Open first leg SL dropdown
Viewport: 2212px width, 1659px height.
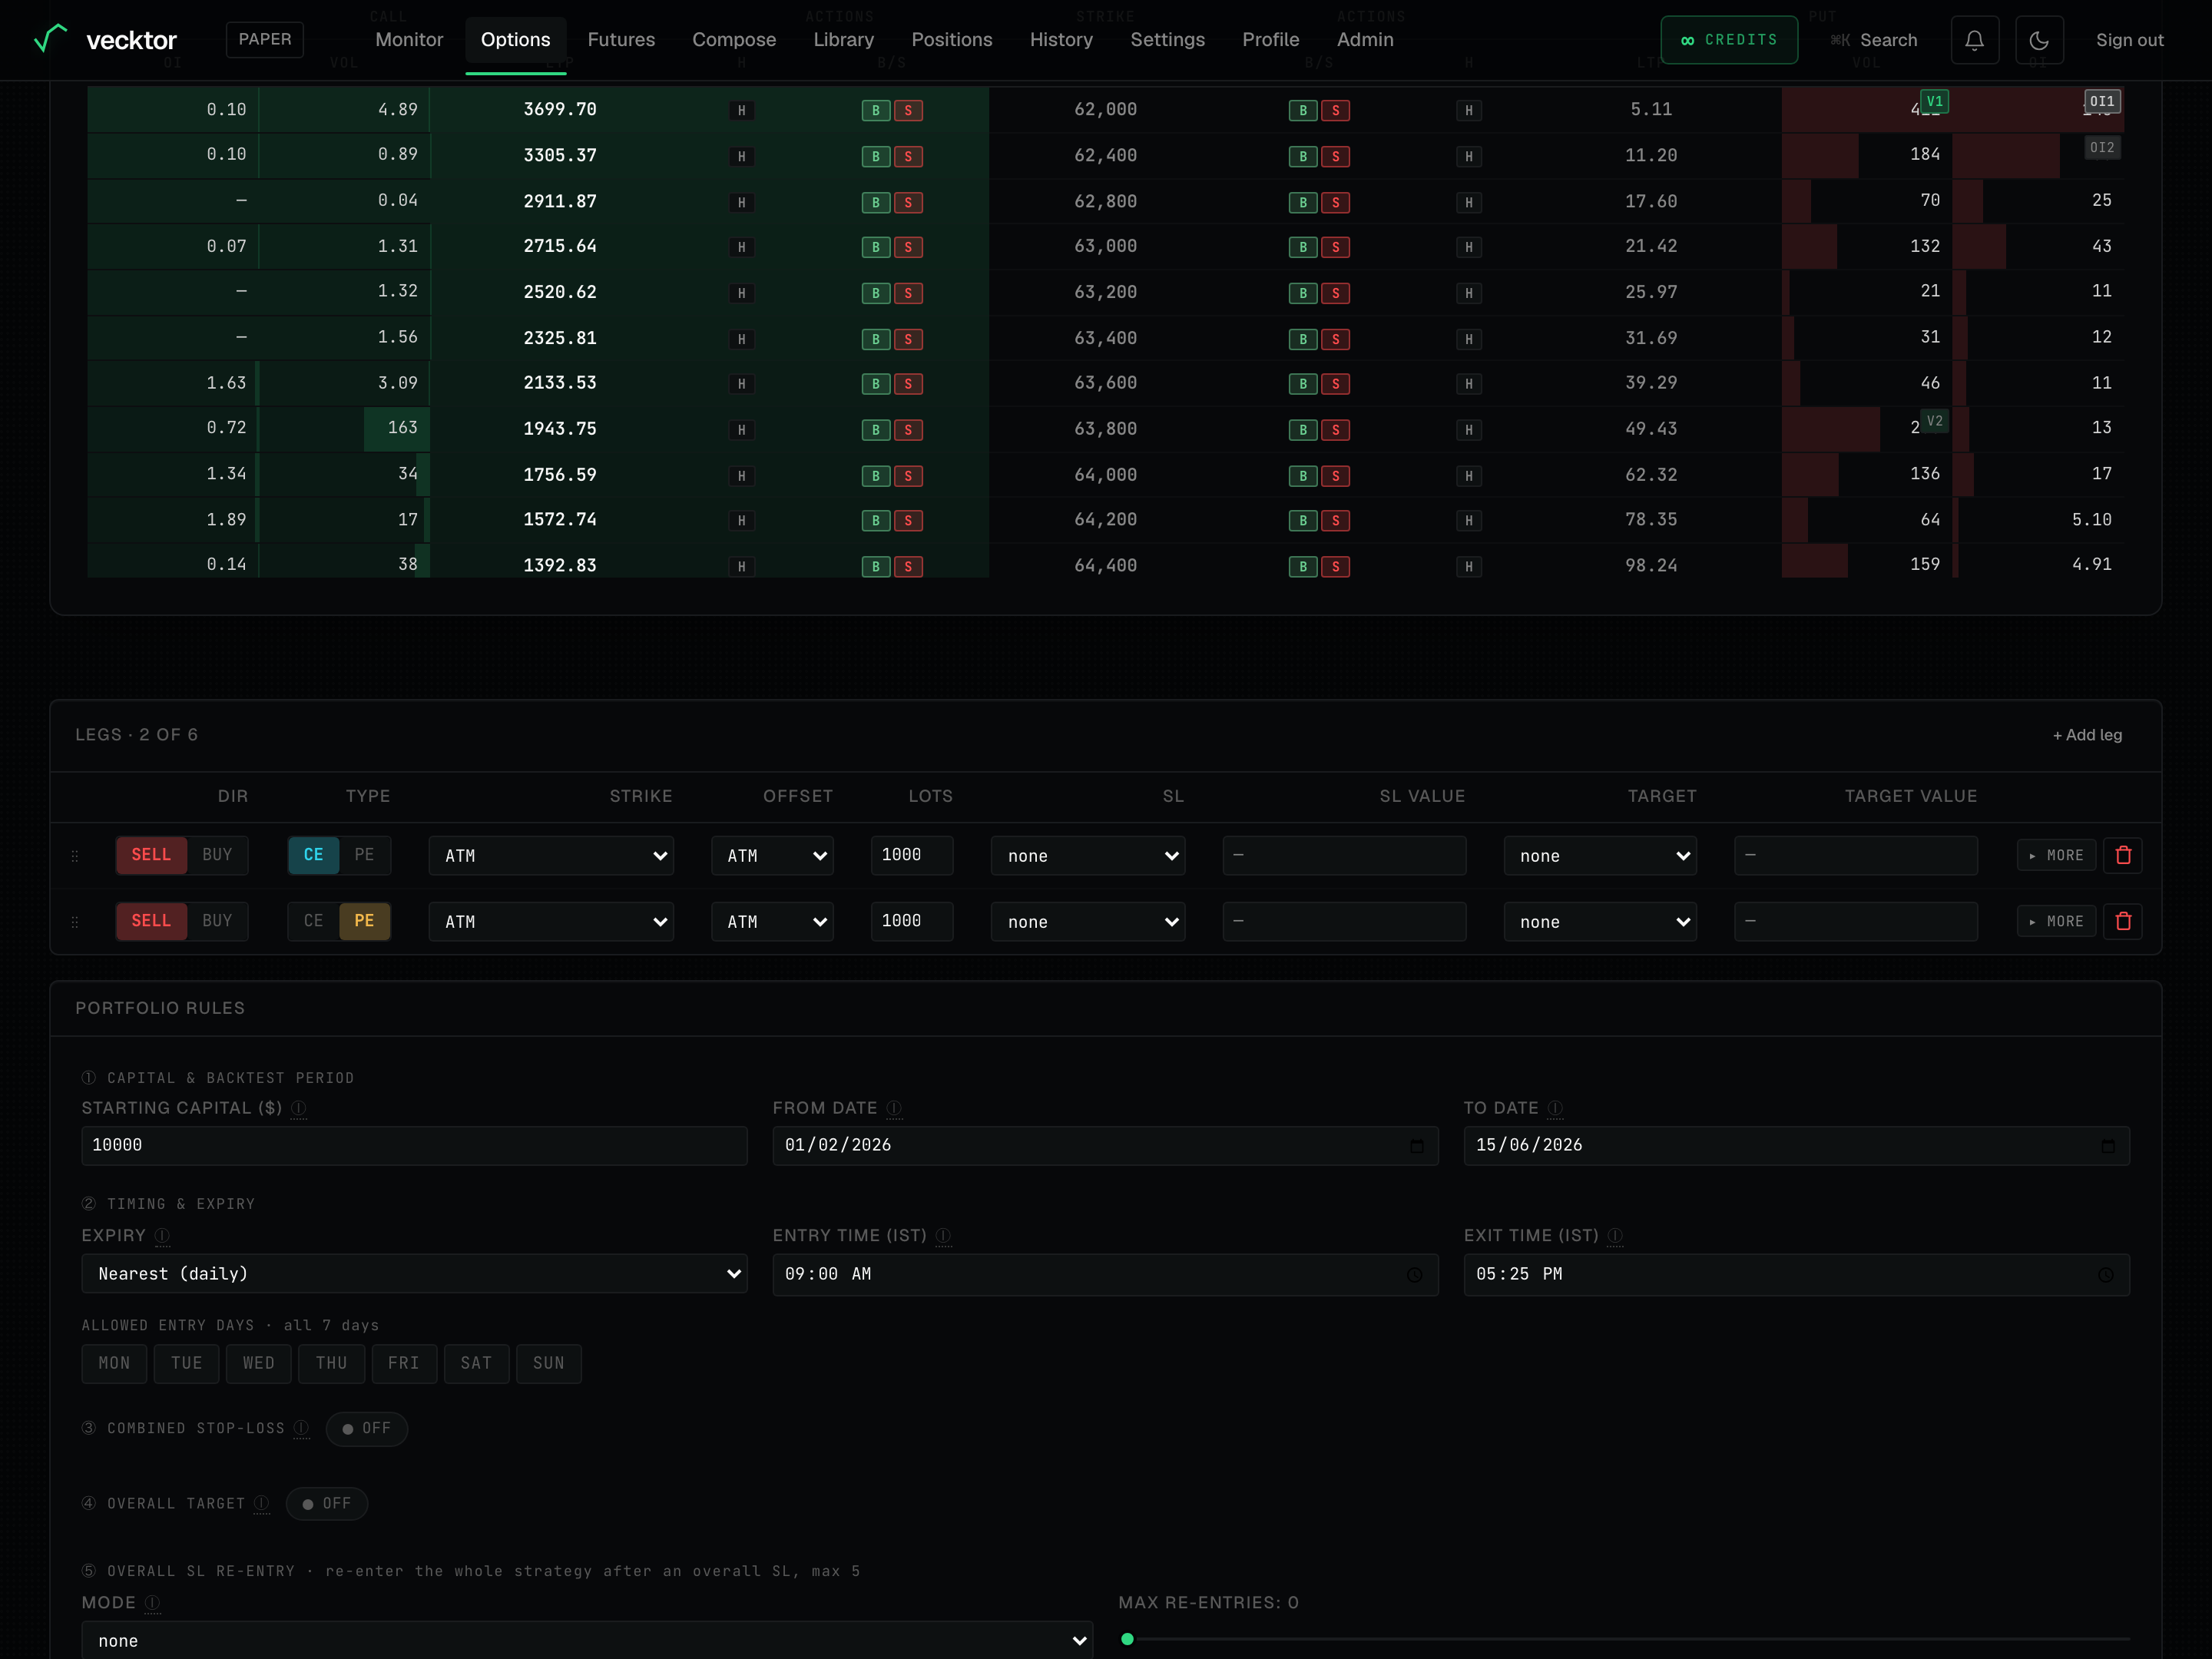(x=1088, y=856)
